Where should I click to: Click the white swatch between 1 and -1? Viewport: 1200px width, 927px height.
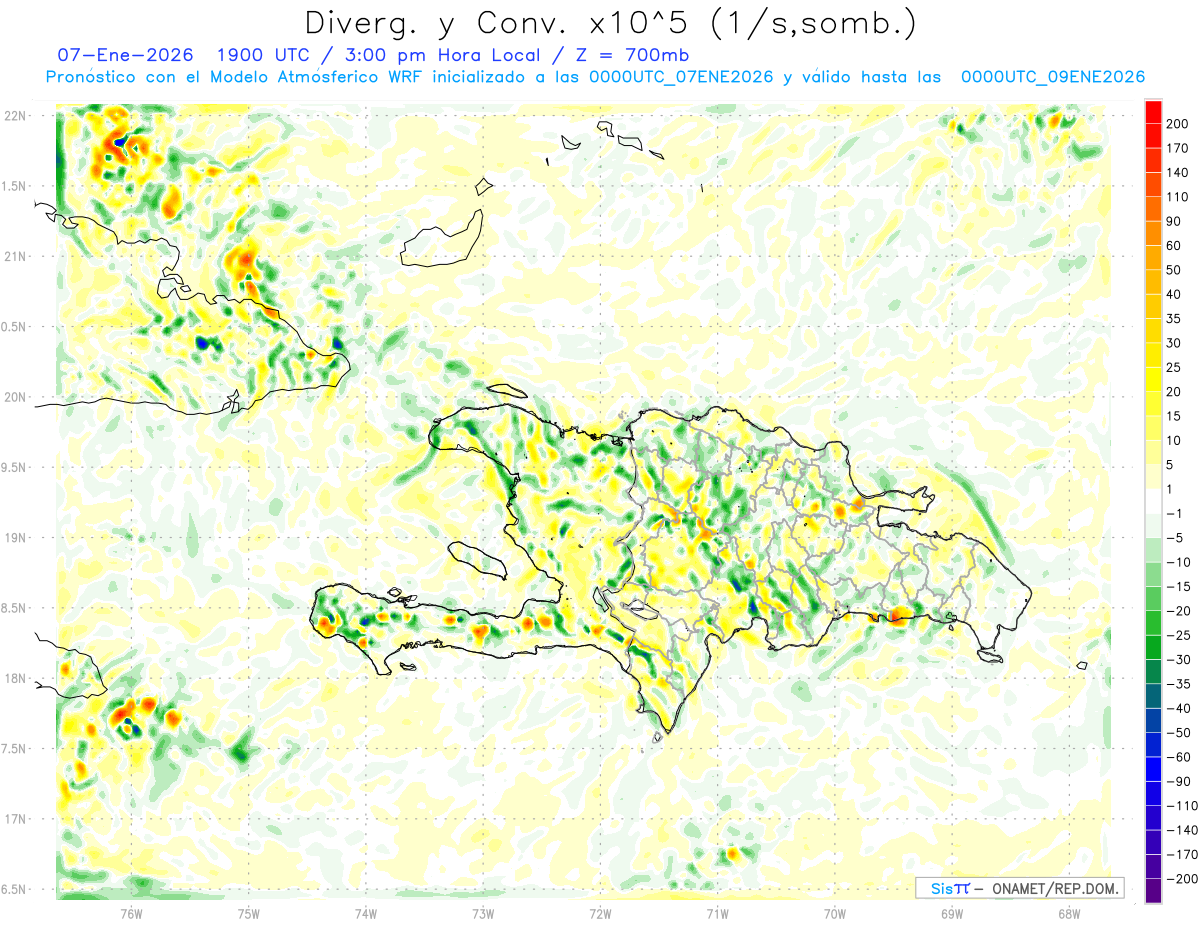click(x=1153, y=501)
